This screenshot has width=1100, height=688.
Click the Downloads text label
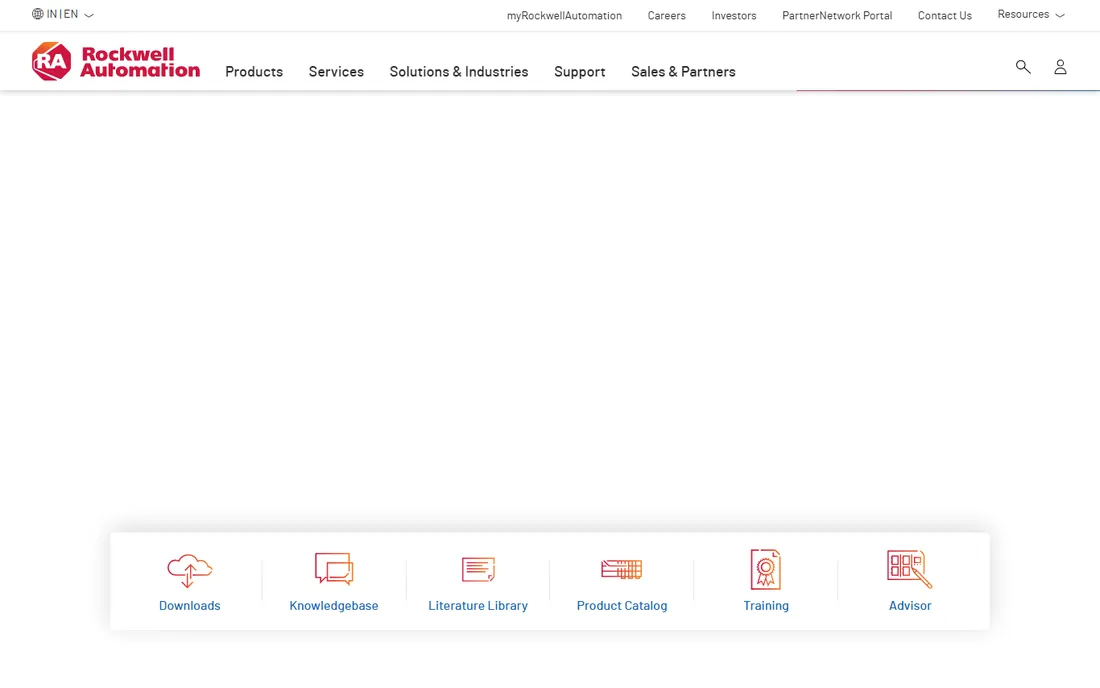[x=189, y=605]
